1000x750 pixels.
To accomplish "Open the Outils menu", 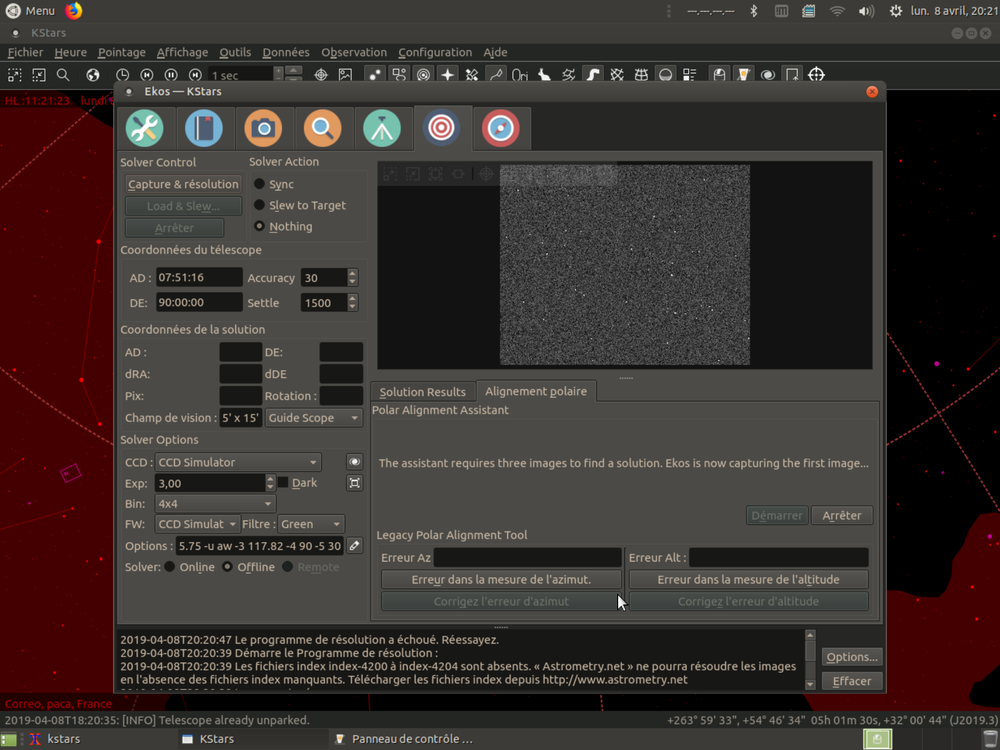I will click(235, 52).
